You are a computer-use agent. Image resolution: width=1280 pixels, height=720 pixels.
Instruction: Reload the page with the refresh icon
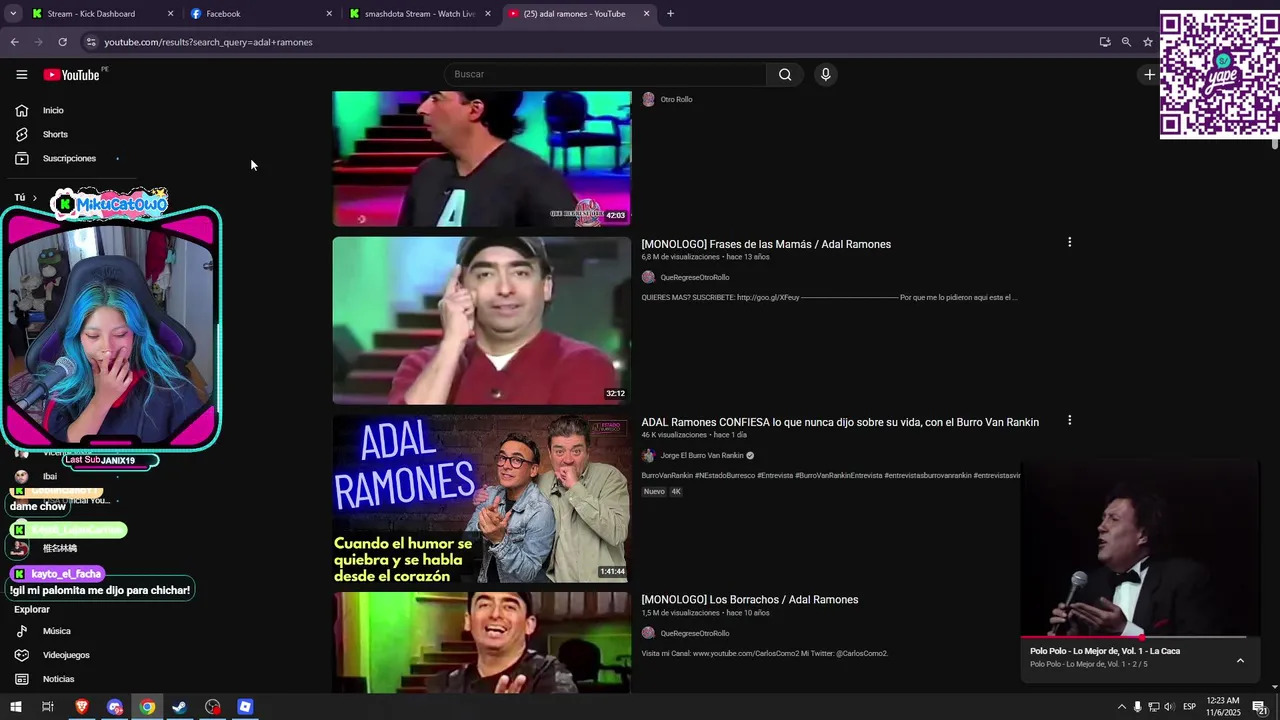coord(62,42)
